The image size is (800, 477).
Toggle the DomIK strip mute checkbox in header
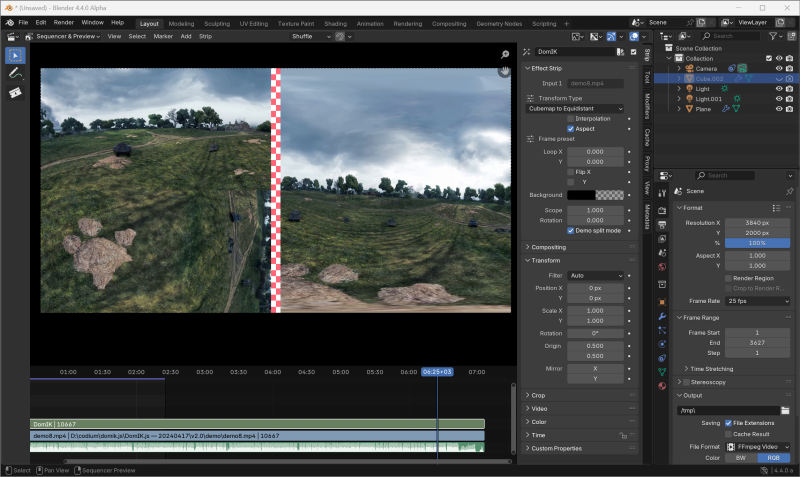634,52
